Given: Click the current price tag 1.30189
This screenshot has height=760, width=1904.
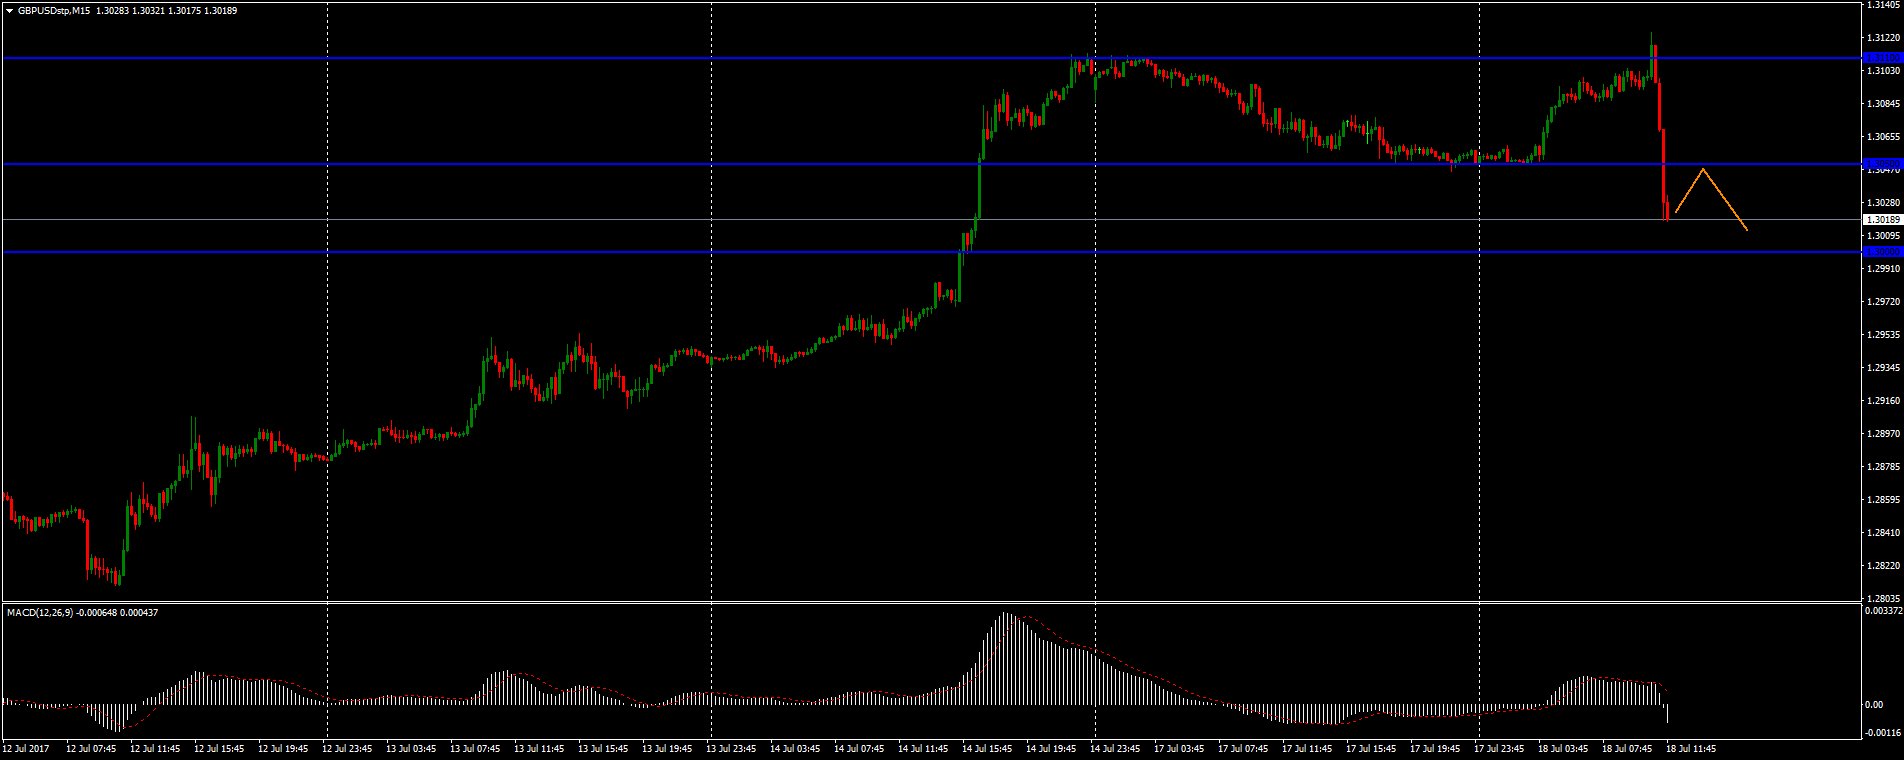Looking at the screenshot, I should click(x=1883, y=219).
